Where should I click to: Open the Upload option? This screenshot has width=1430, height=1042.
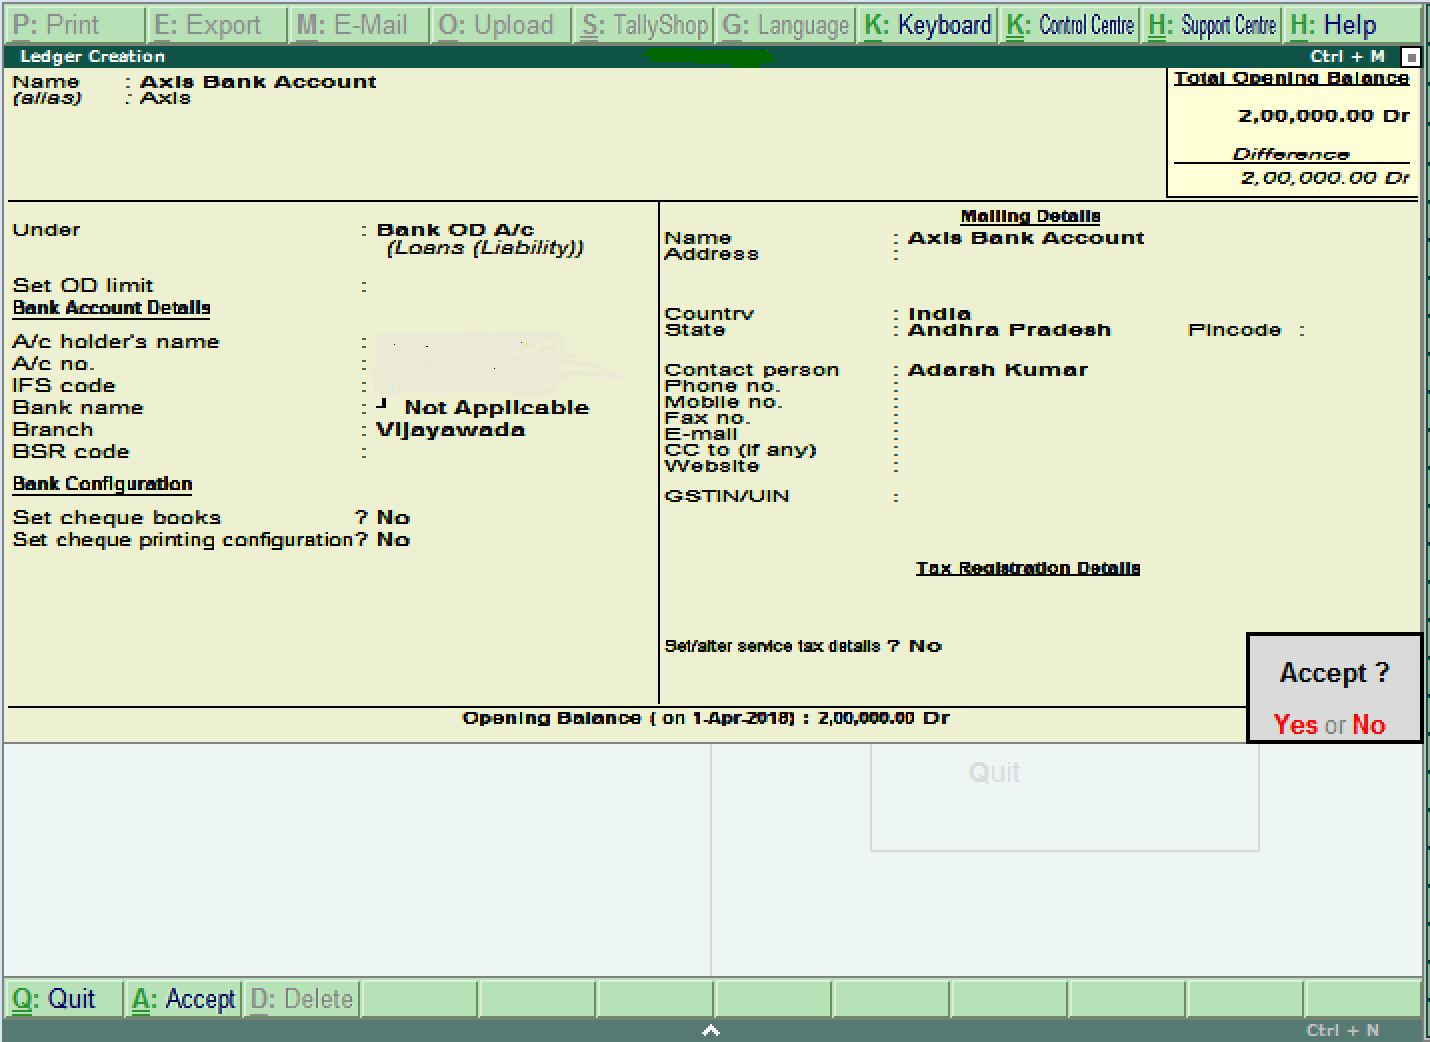tap(501, 25)
